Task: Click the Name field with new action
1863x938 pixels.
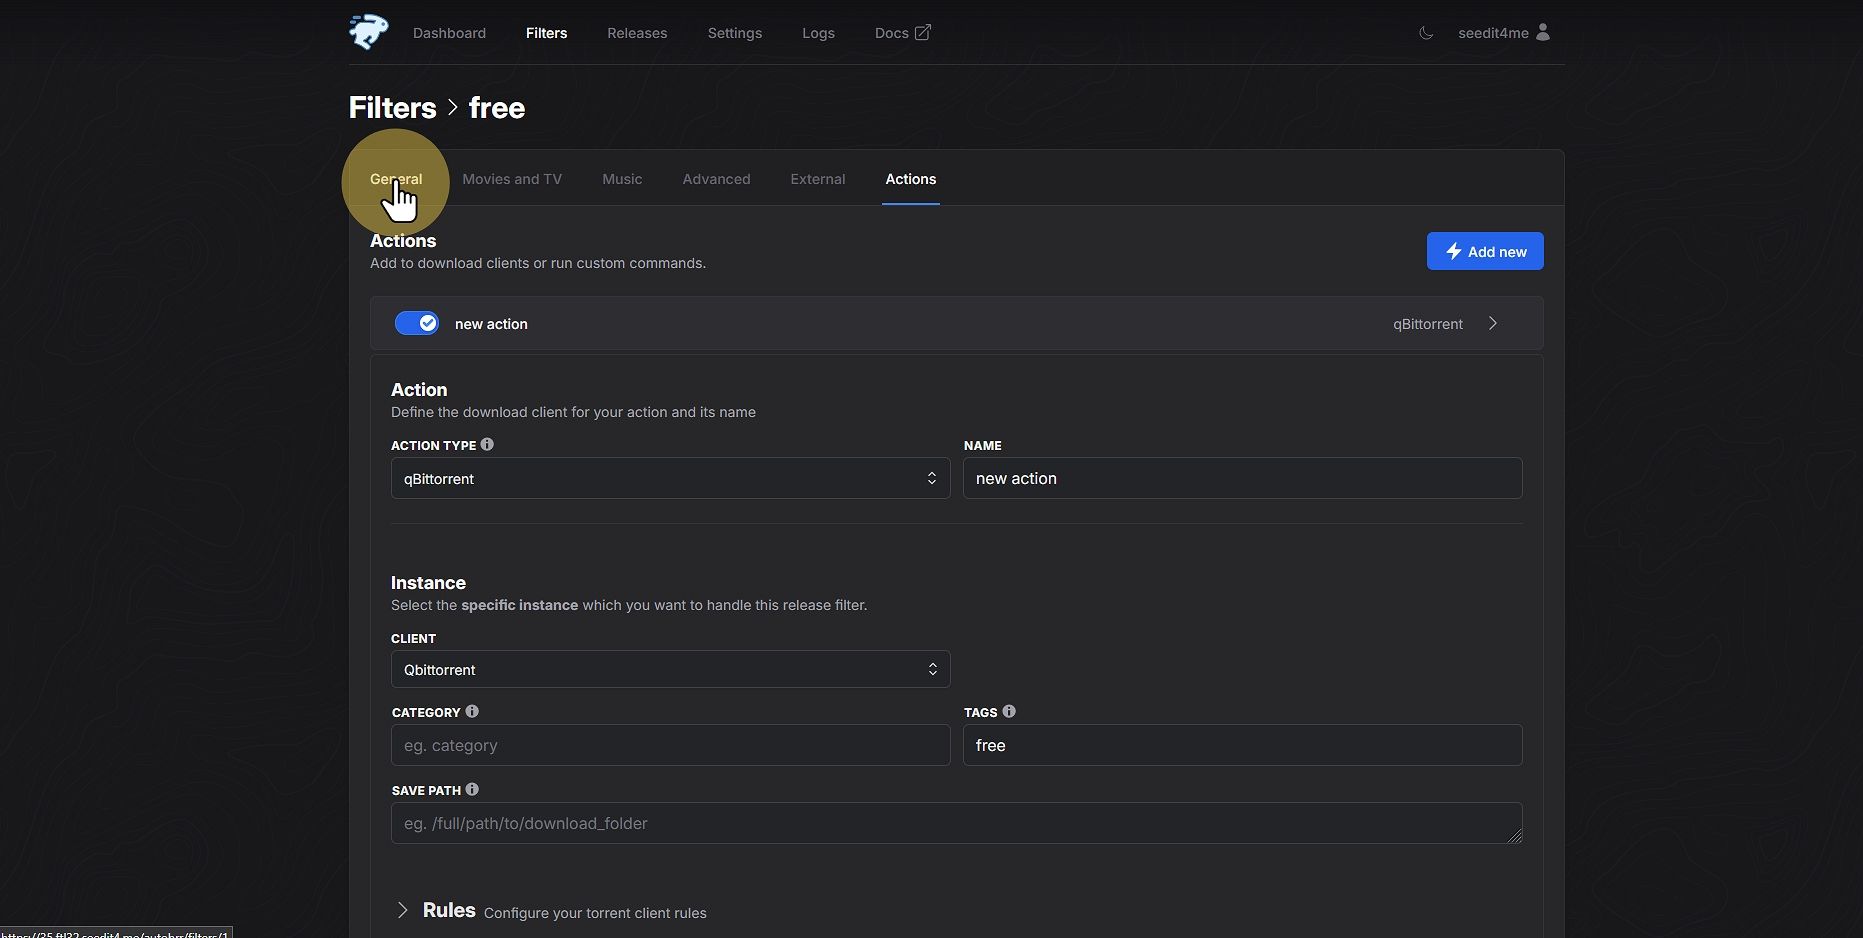Action: tap(1242, 478)
